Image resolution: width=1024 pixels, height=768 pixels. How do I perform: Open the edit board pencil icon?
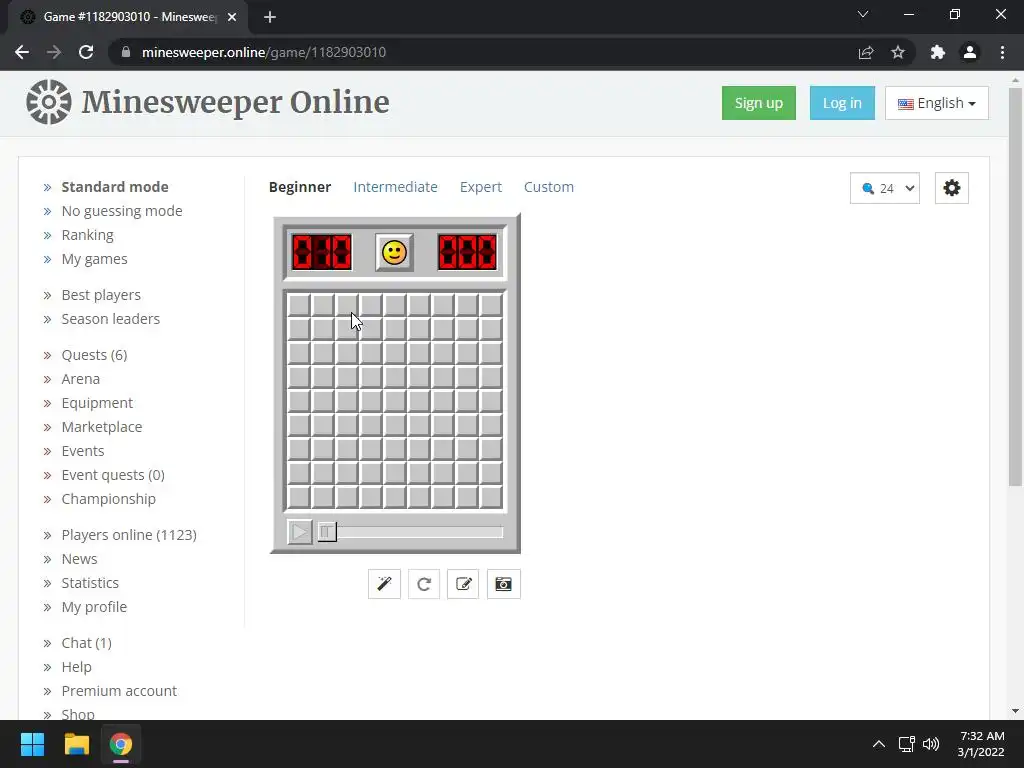[463, 584]
